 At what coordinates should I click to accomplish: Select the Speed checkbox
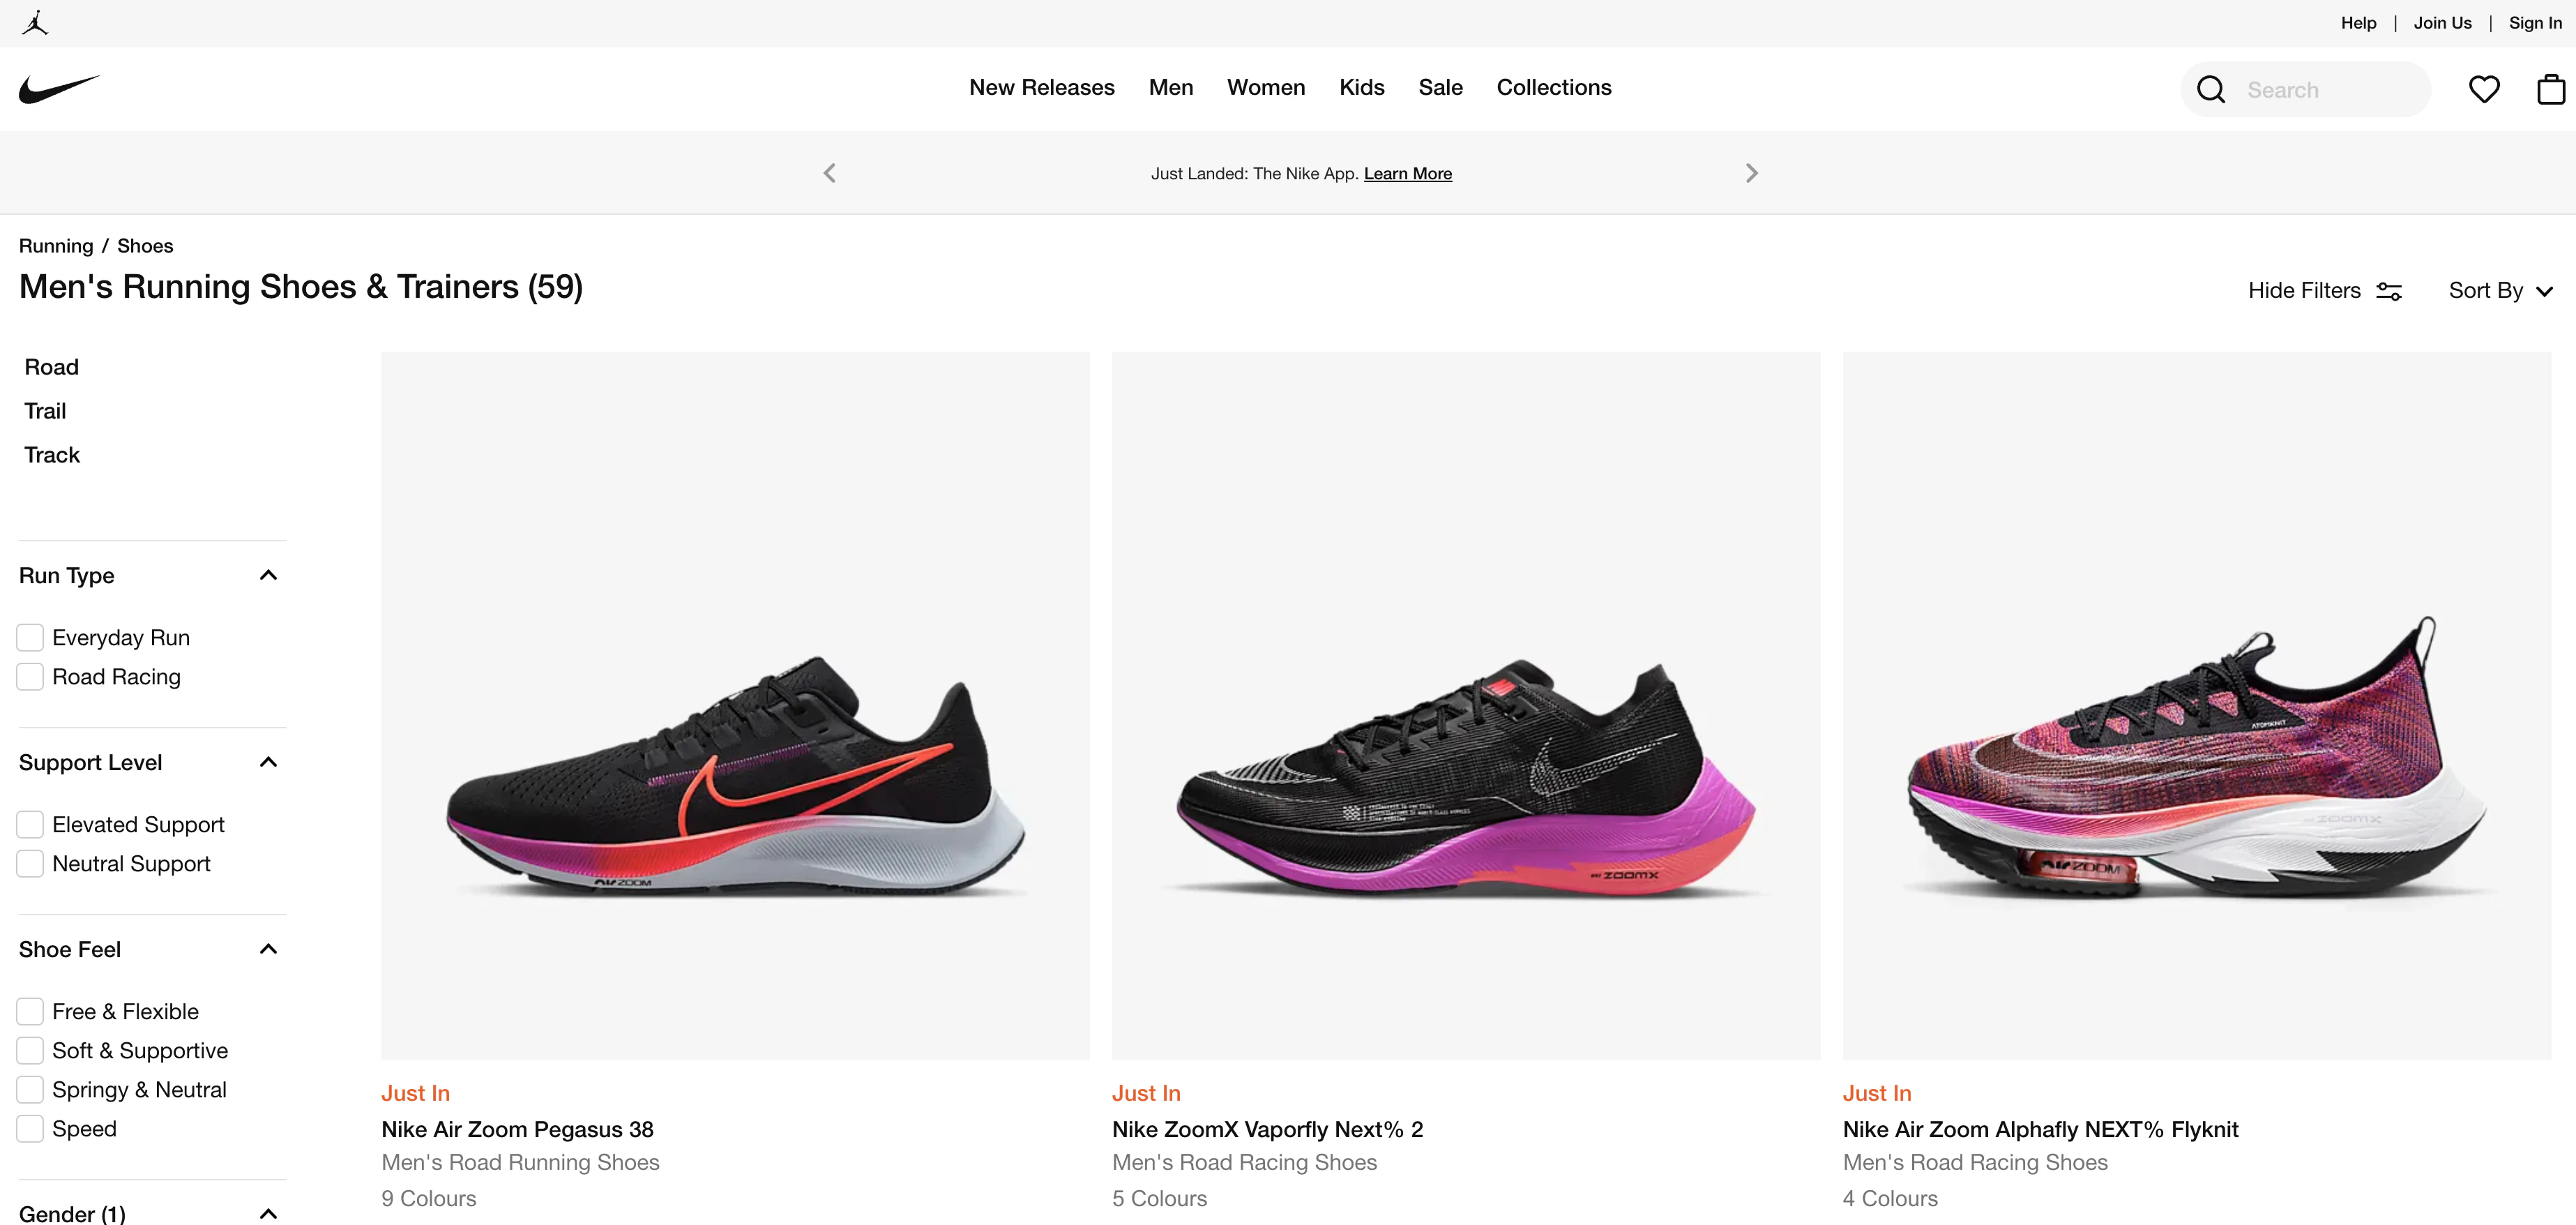[x=30, y=1129]
